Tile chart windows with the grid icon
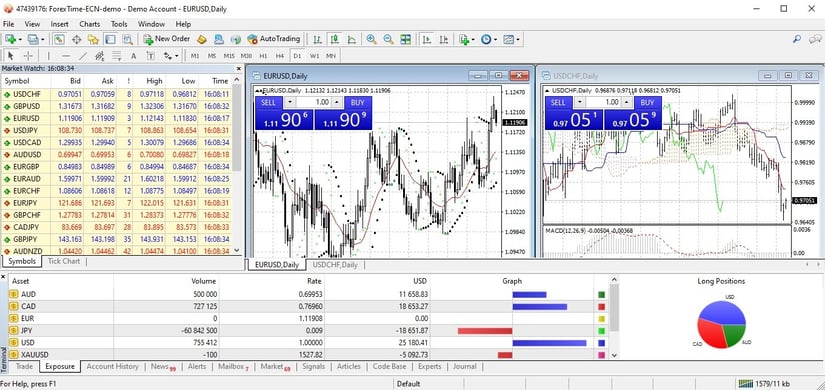Image resolution: width=825 pixels, height=390 pixels. point(406,39)
